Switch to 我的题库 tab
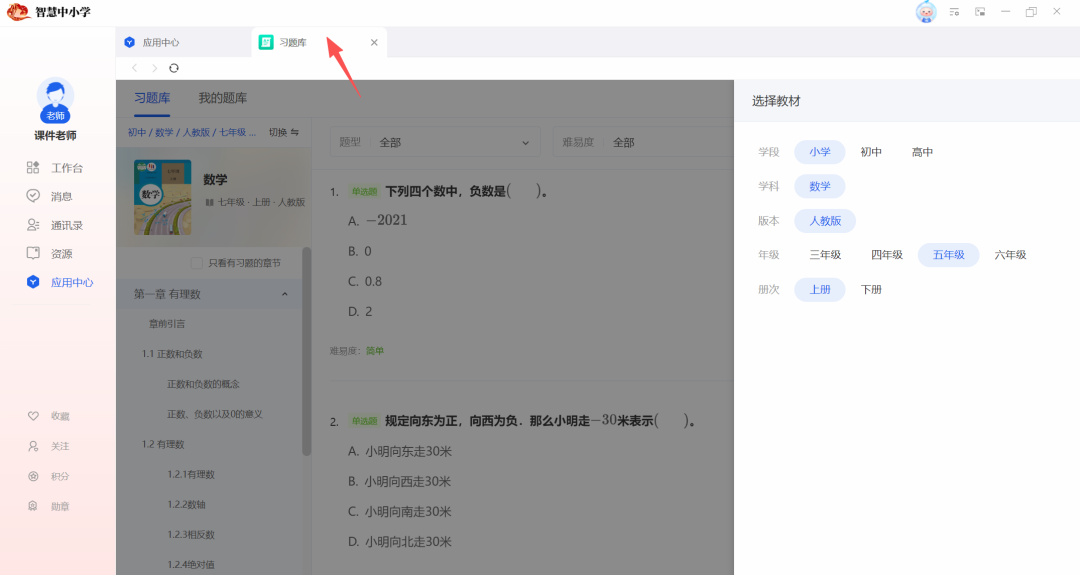Viewport: 1080px width, 575px height. pyautogui.click(x=222, y=98)
